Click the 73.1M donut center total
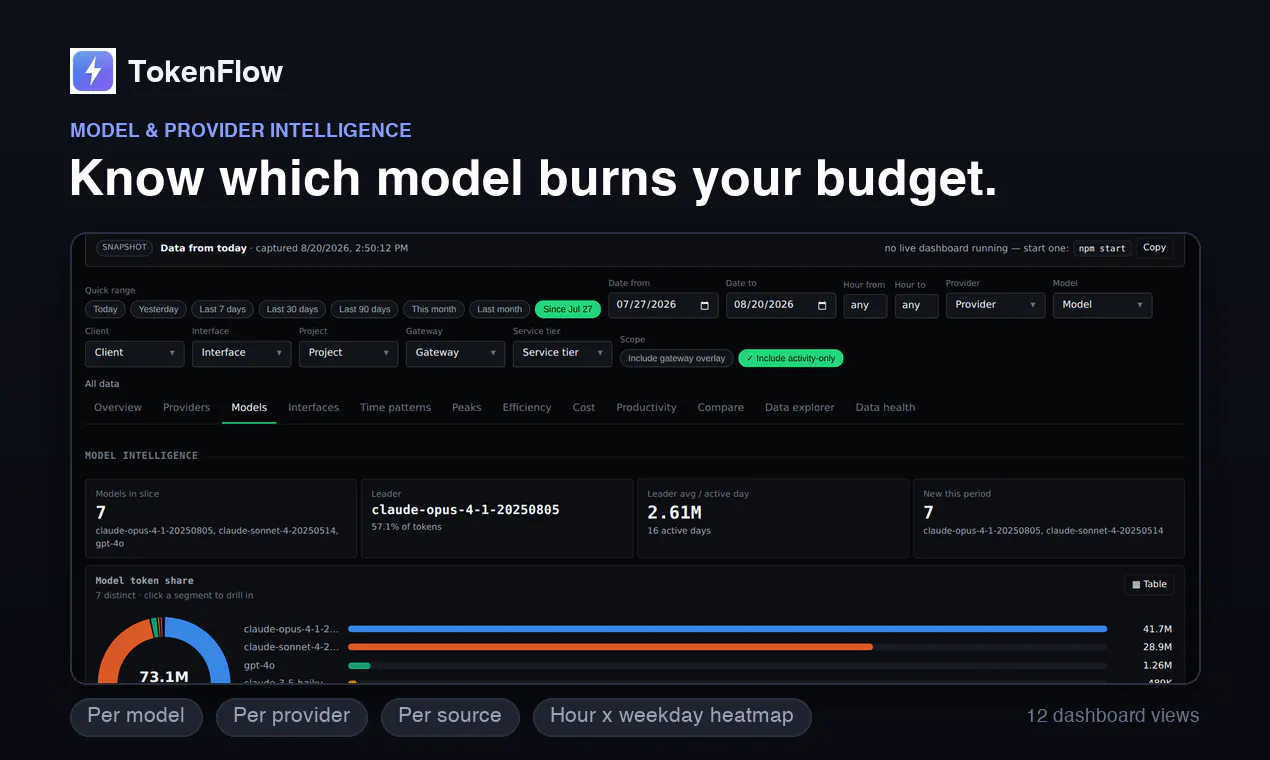This screenshot has width=1270, height=760. (x=164, y=677)
